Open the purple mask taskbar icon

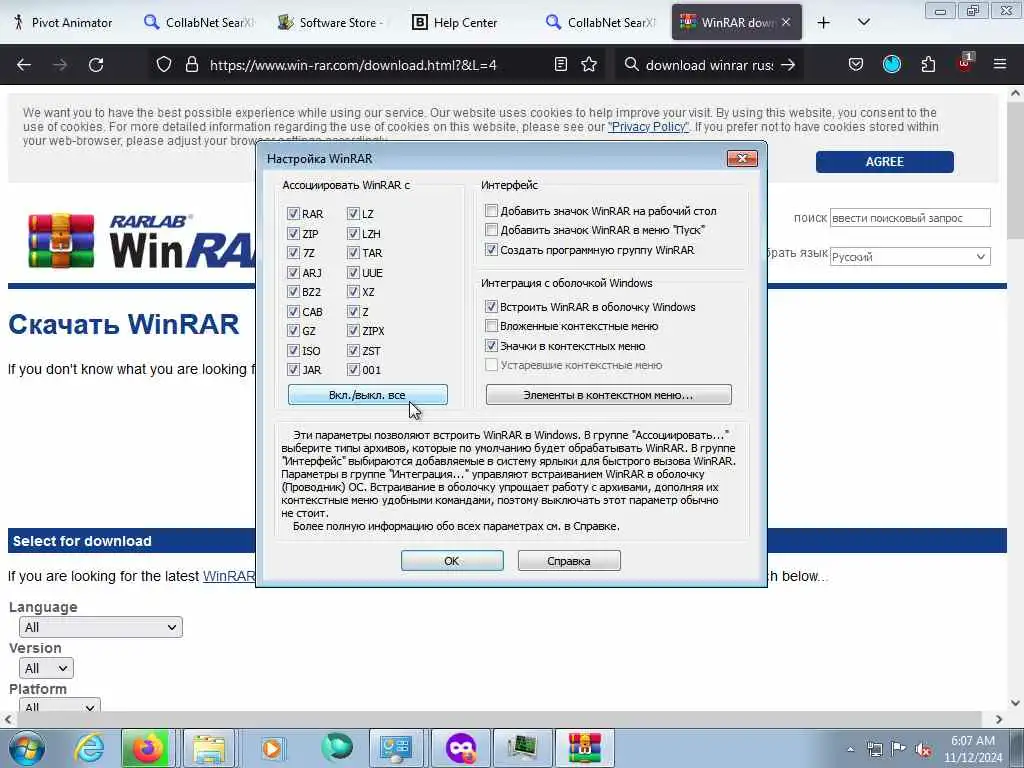pos(460,748)
